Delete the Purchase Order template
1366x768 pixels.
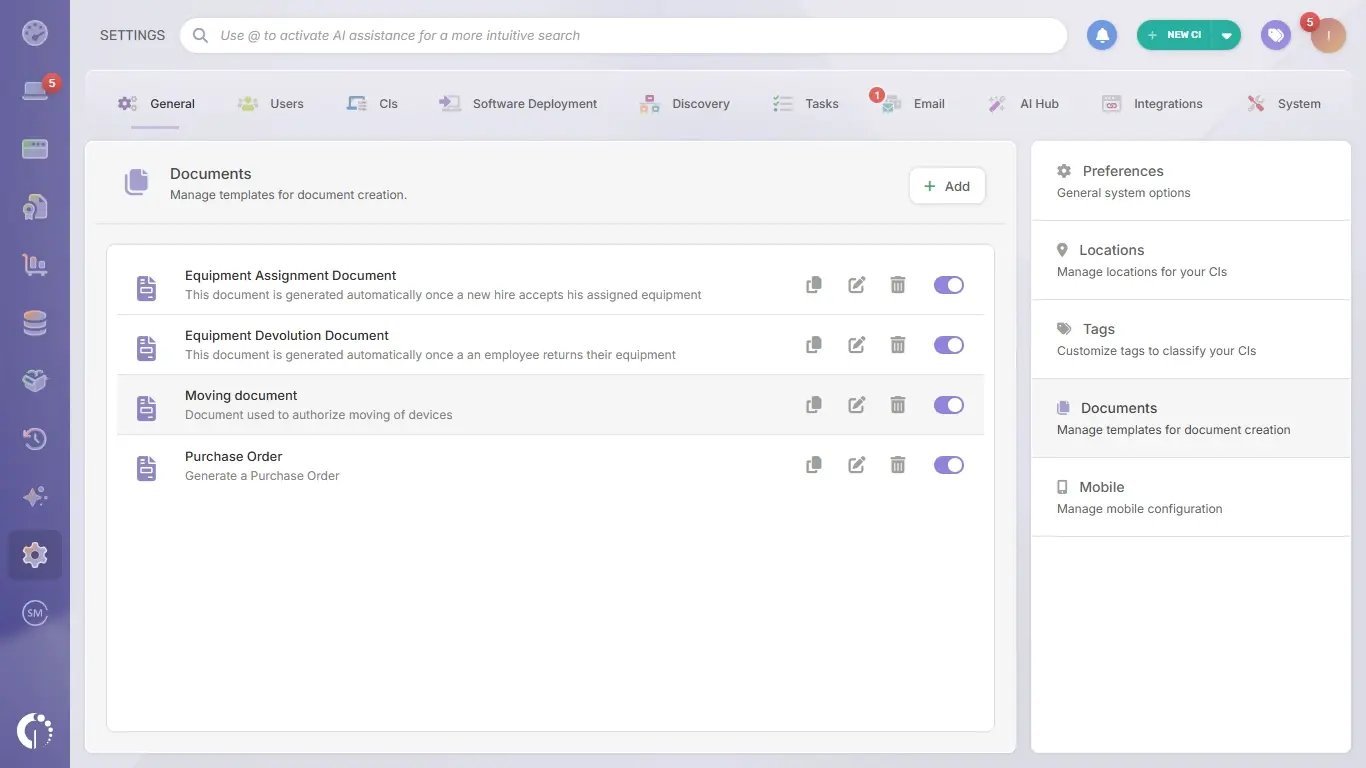[x=898, y=465]
